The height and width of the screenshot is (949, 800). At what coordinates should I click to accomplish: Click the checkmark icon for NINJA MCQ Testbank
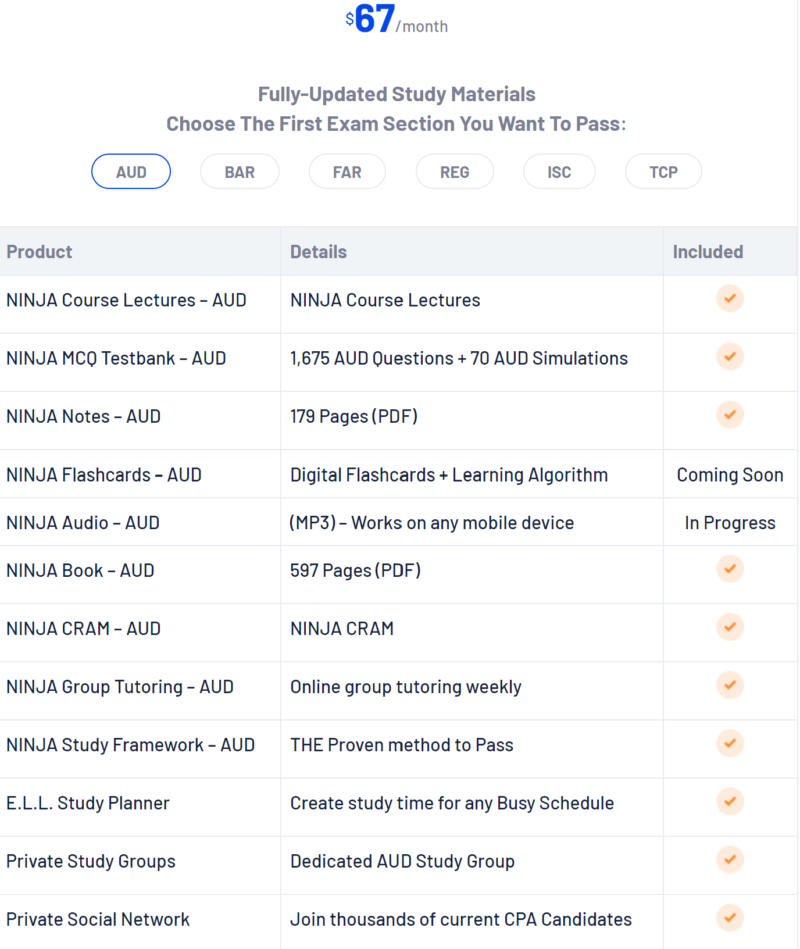pyautogui.click(x=730, y=356)
